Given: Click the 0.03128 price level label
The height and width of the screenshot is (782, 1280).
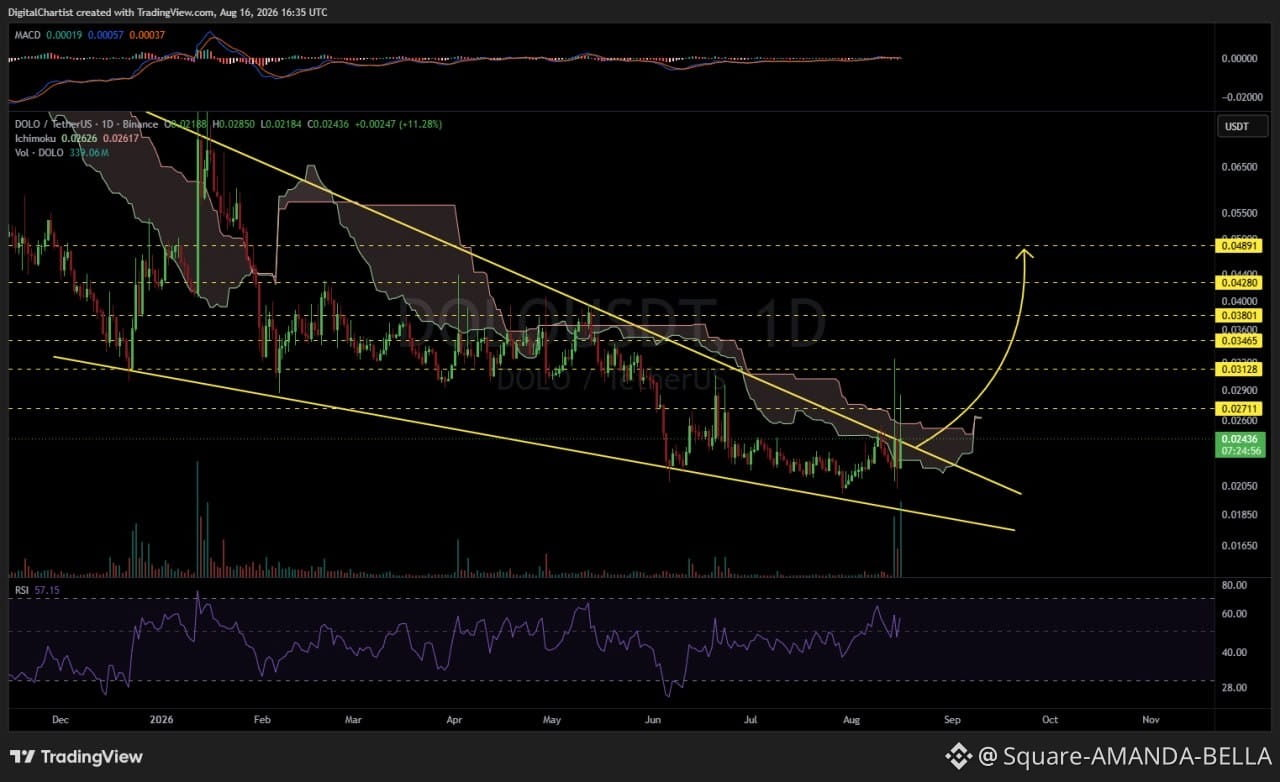Looking at the screenshot, I should coord(1240,369).
